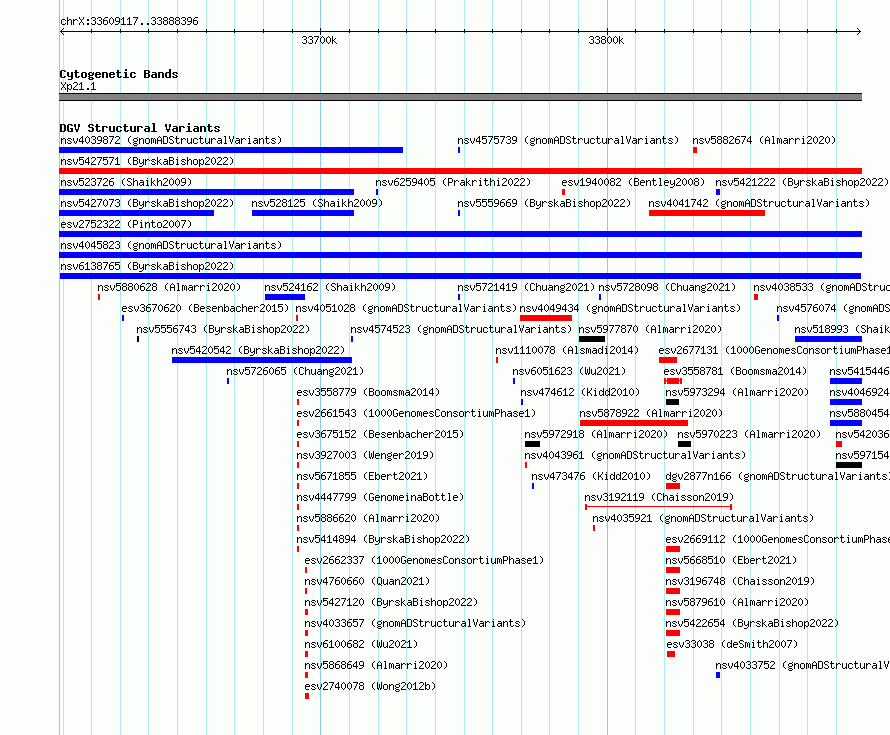Click nsv5868649 Almarri2020 label
890x735 pixels.
(376, 665)
